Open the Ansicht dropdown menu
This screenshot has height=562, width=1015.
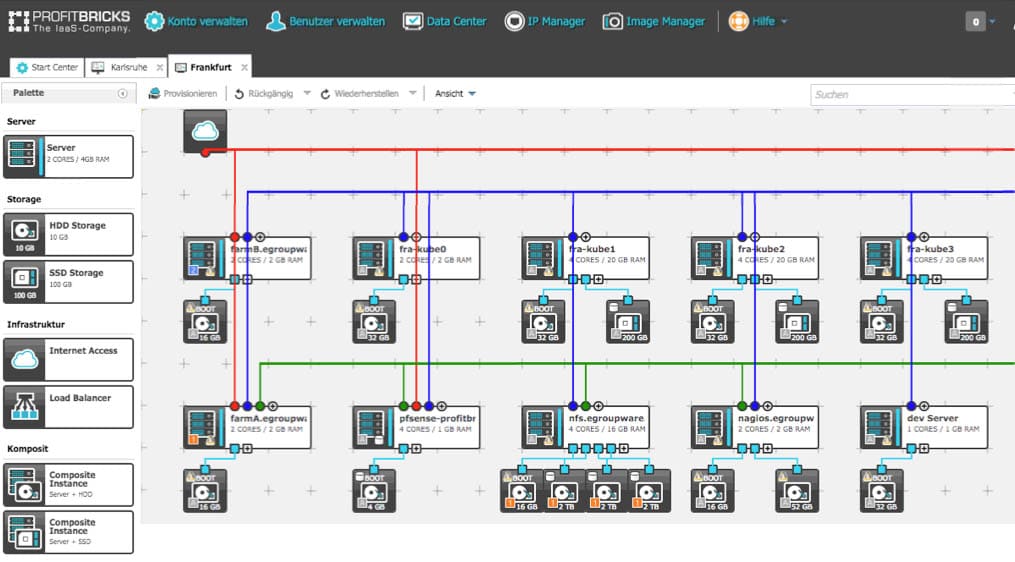pyautogui.click(x=455, y=94)
